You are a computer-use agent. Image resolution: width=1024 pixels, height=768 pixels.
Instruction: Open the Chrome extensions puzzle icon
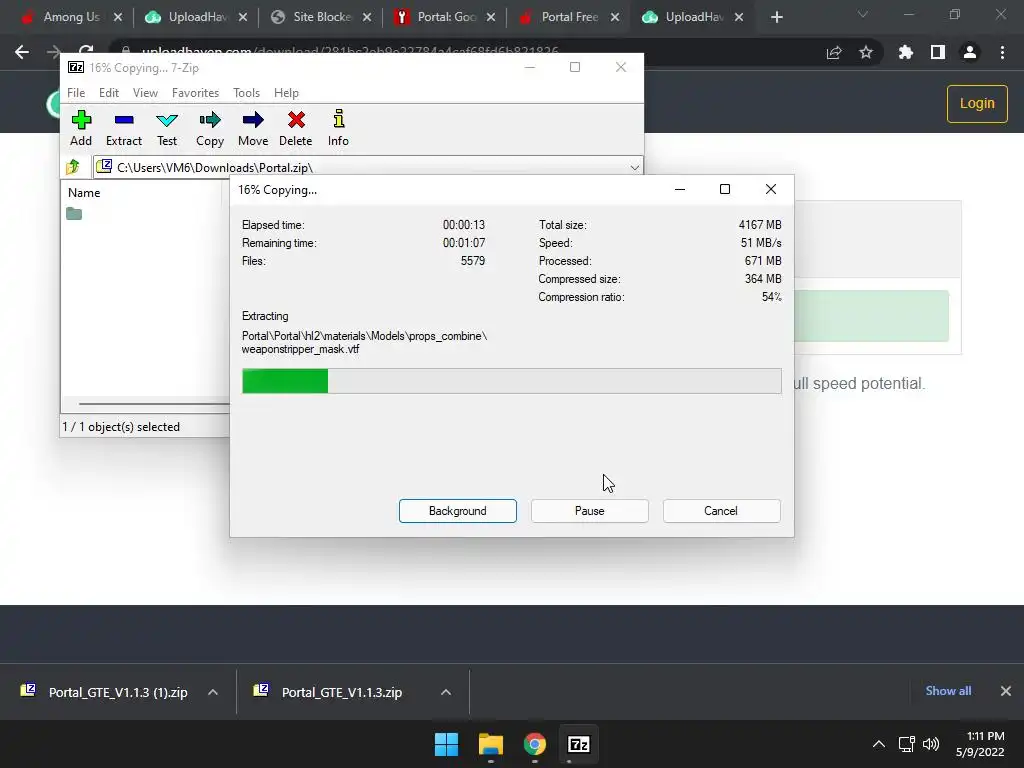pos(905,52)
